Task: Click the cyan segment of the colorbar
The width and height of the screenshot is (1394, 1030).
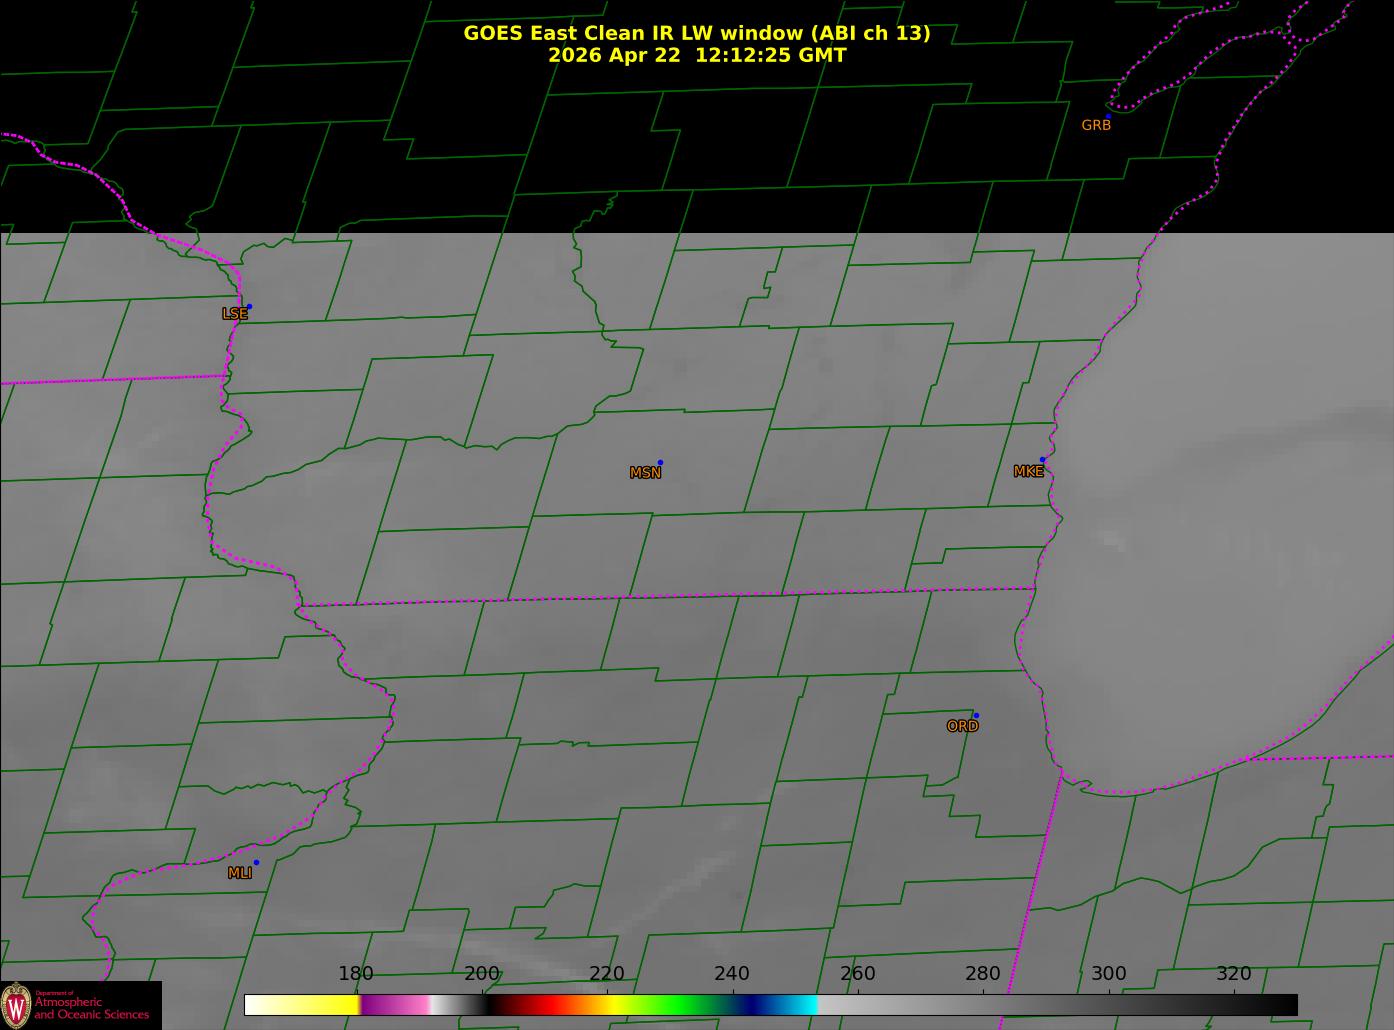Action: [x=795, y=1005]
